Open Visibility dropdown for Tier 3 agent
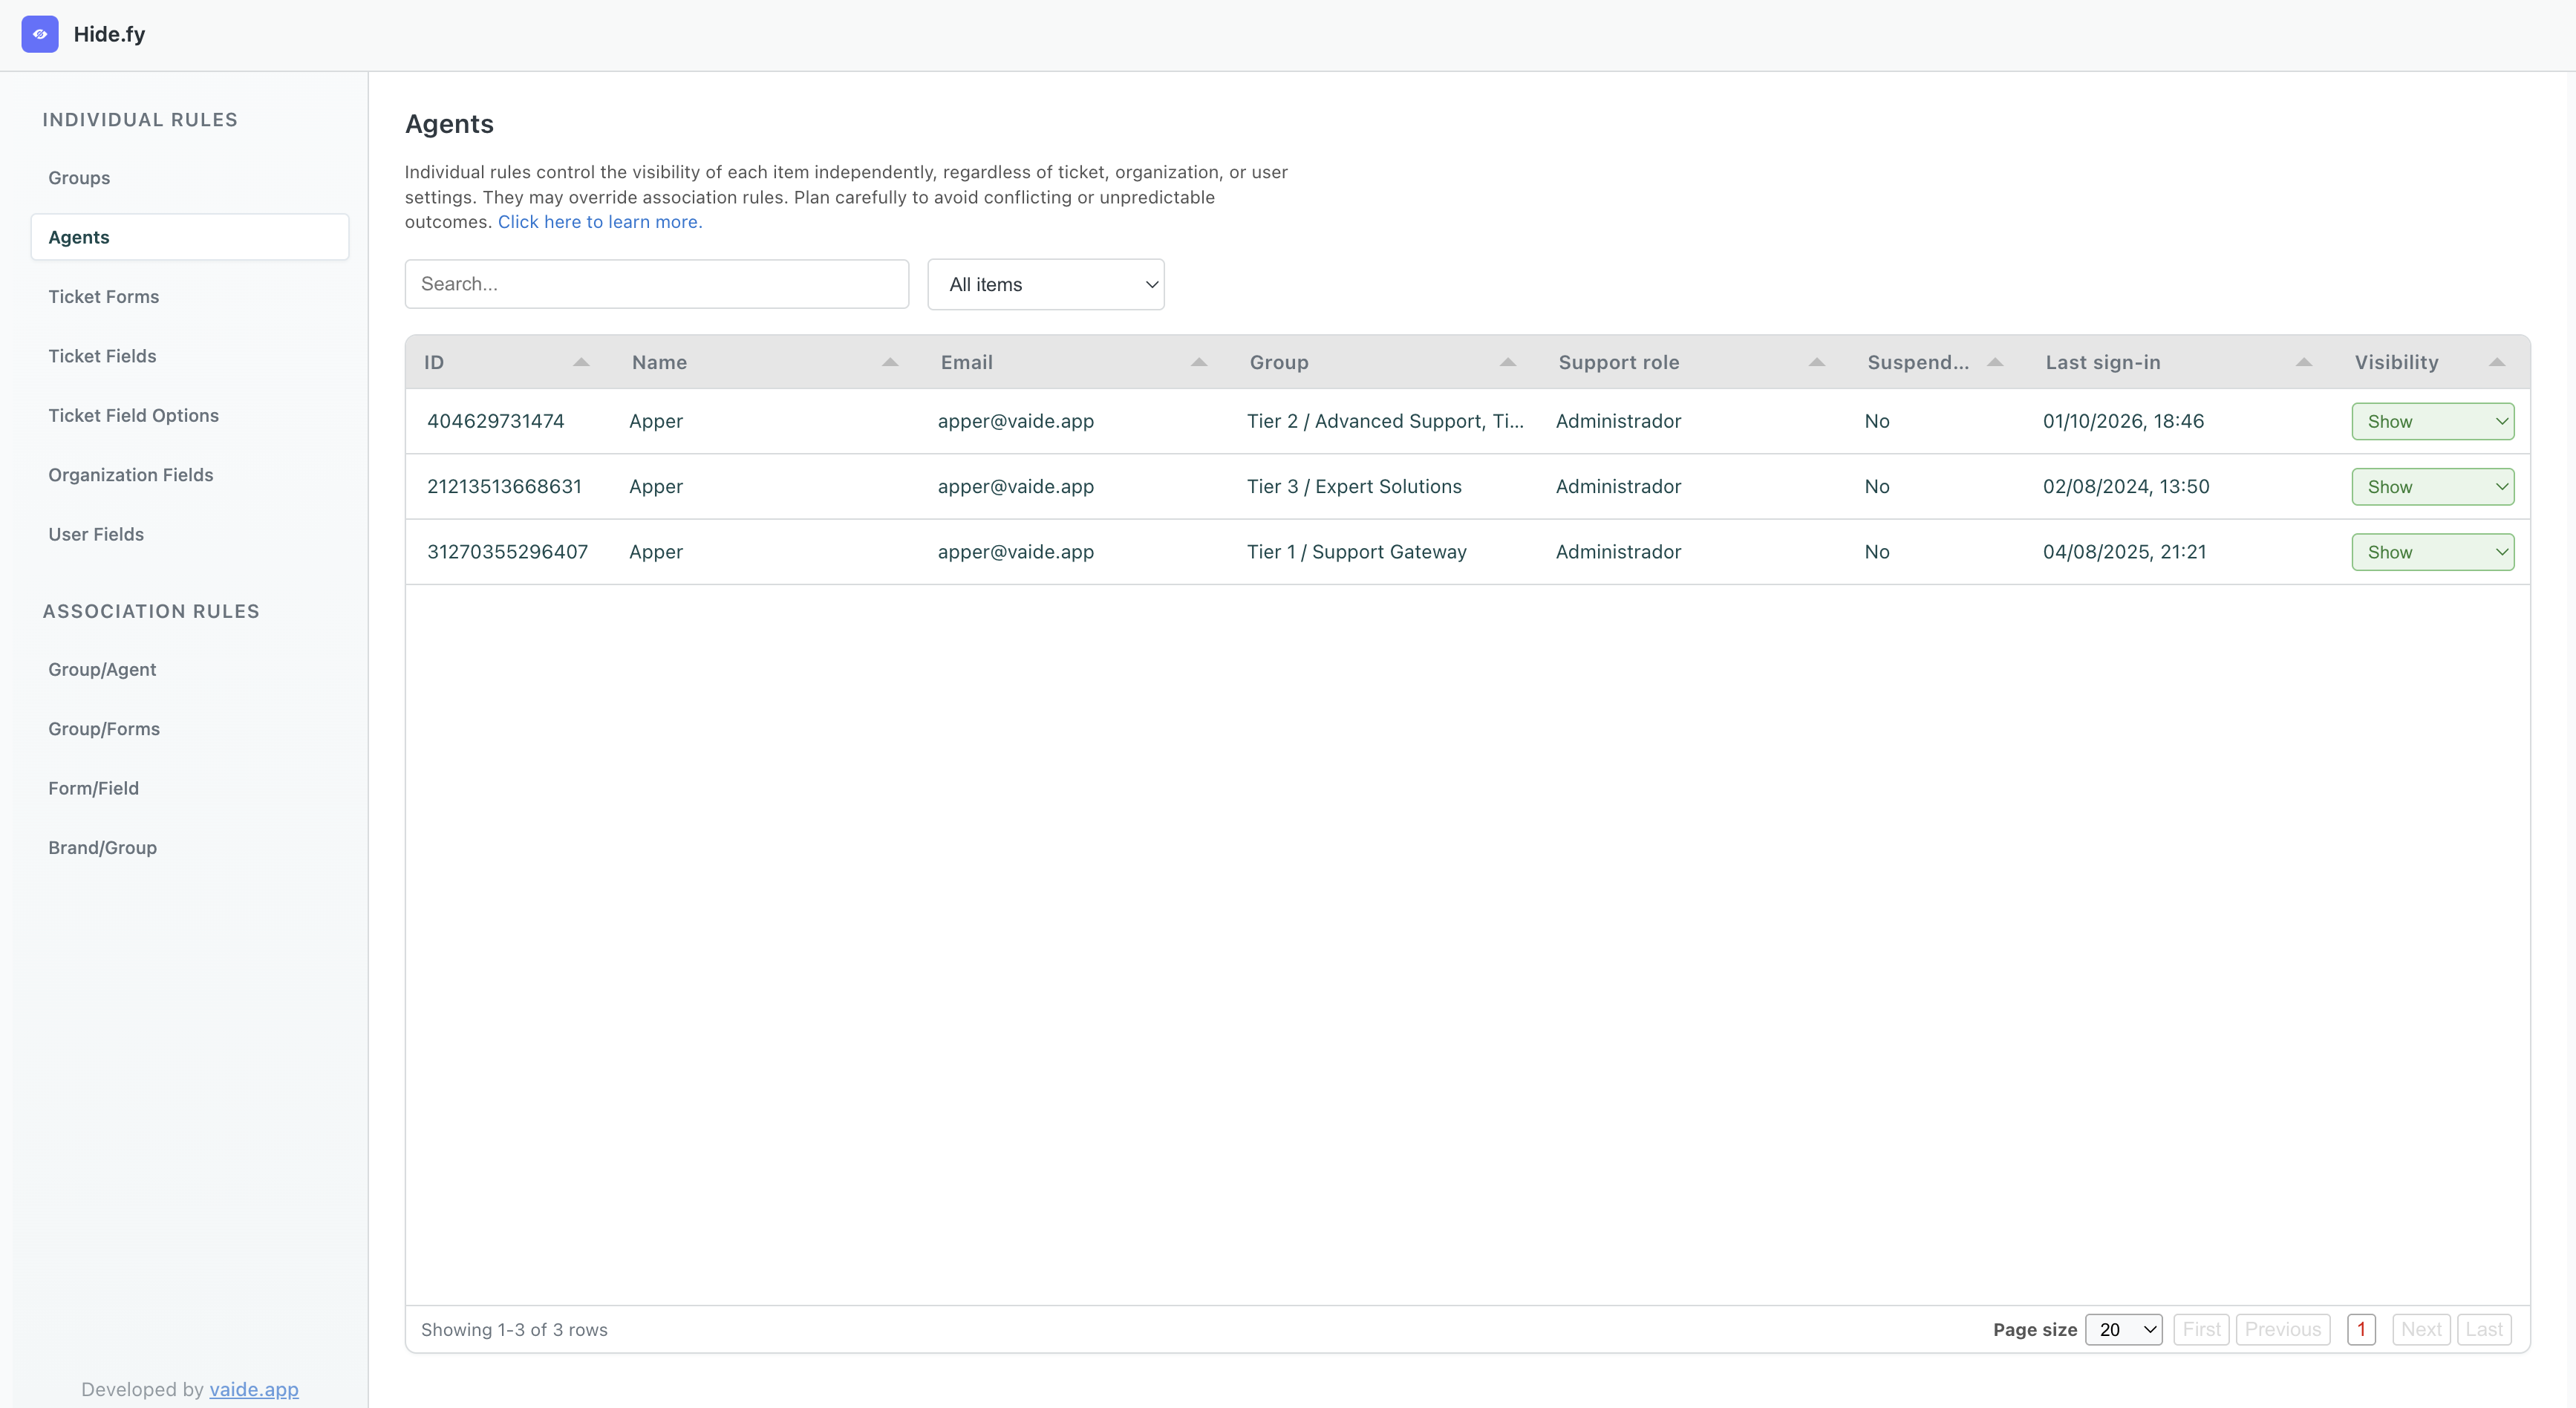 (x=2432, y=487)
